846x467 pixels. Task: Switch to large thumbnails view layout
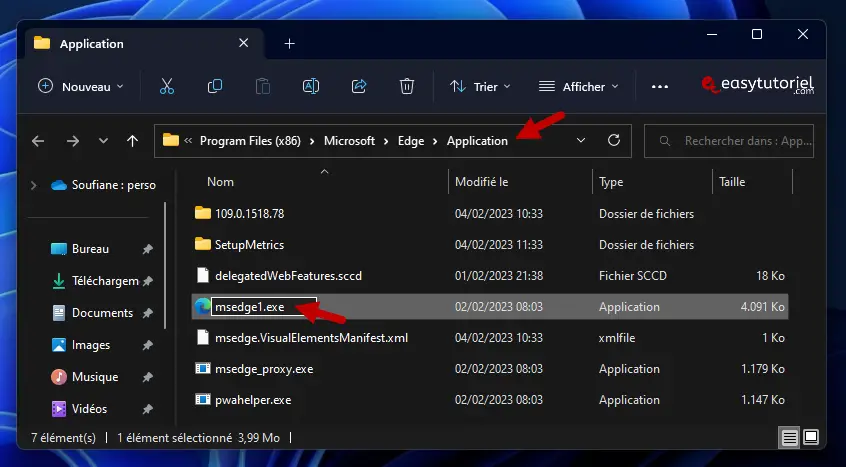point(811,438)
